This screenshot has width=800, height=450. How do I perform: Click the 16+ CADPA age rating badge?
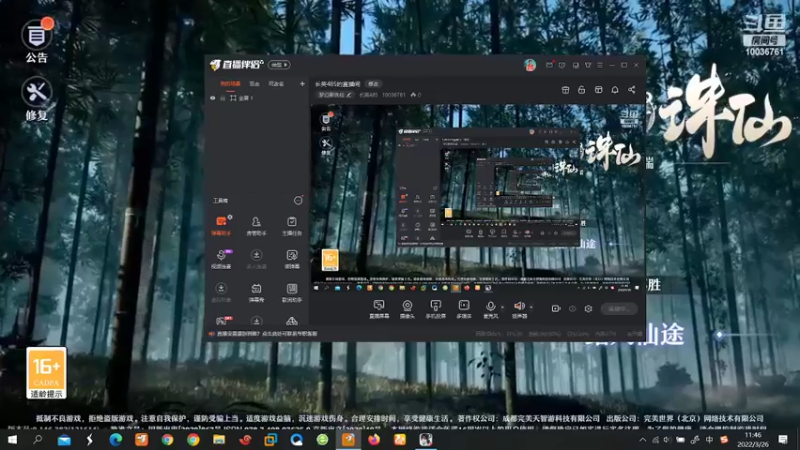point(46,373)
